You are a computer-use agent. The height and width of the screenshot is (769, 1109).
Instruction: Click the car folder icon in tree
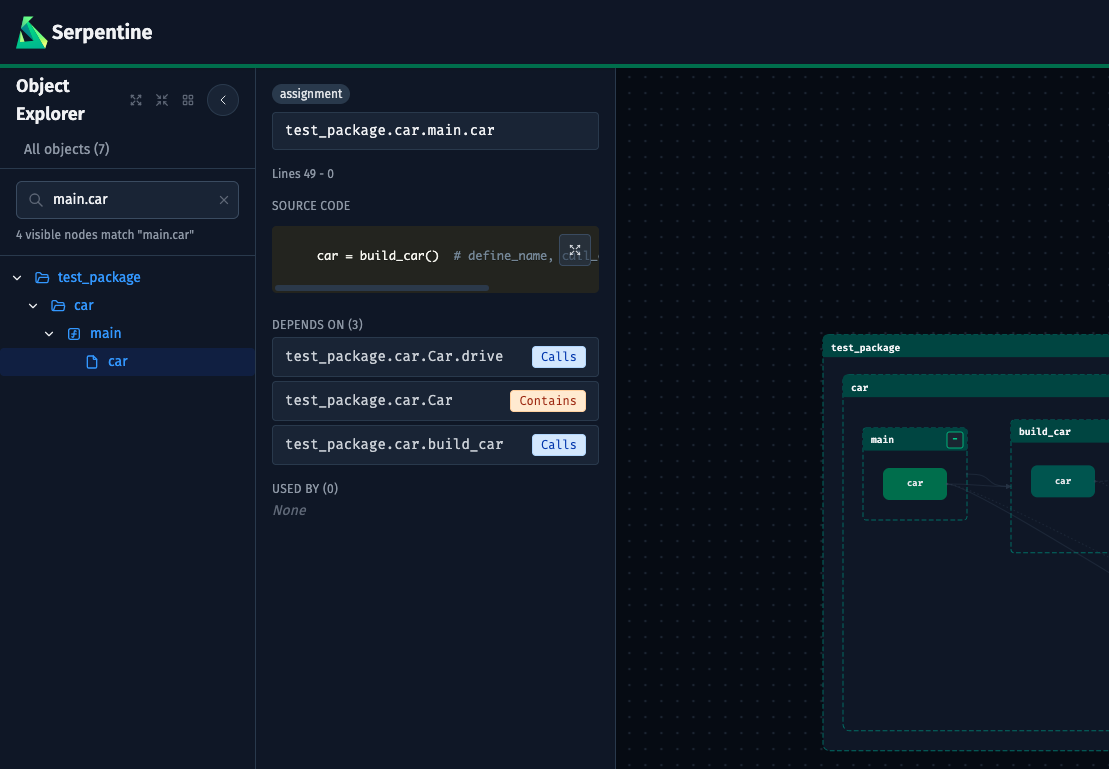pyautogui.click(x=58, y=306)
